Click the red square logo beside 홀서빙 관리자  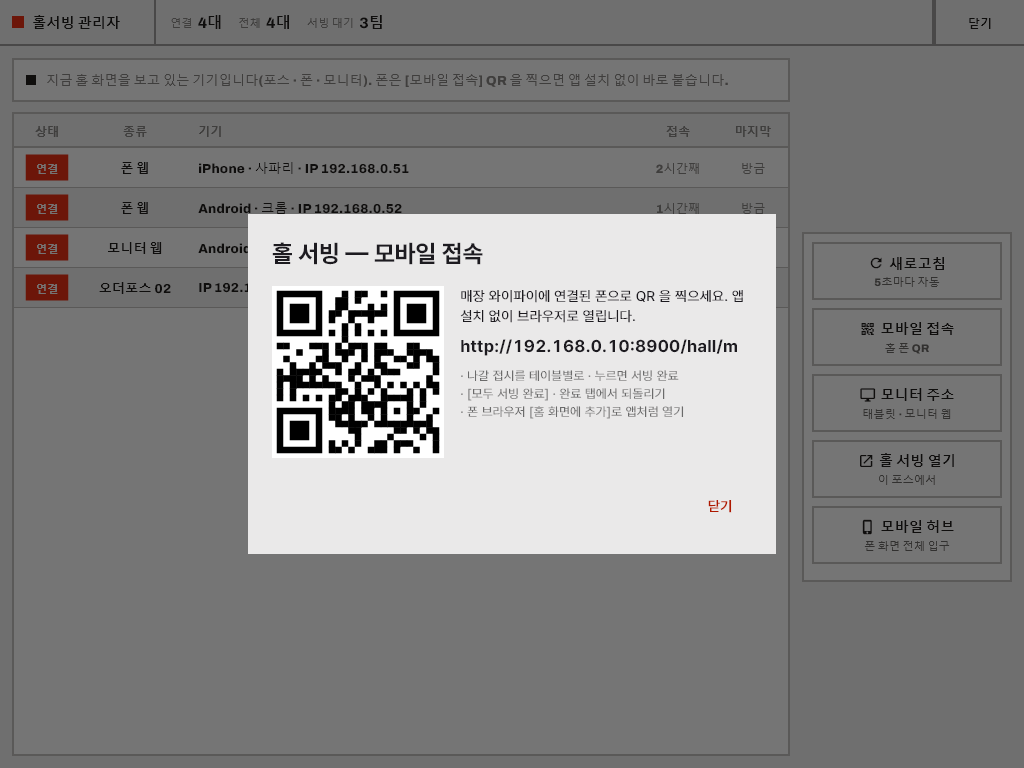pos(18,22)
